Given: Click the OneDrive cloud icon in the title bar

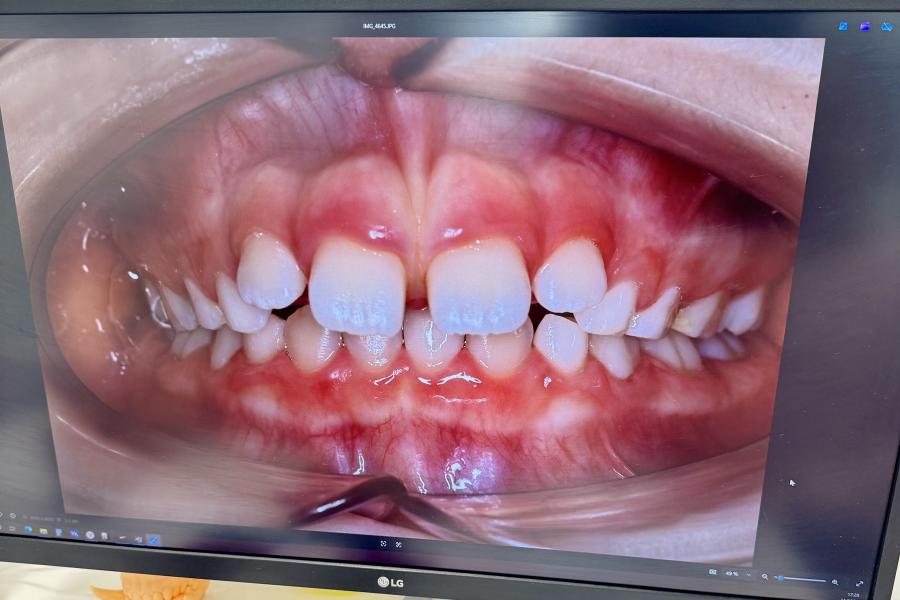Looking at the screenshot, I should click(x=886, y=26).
